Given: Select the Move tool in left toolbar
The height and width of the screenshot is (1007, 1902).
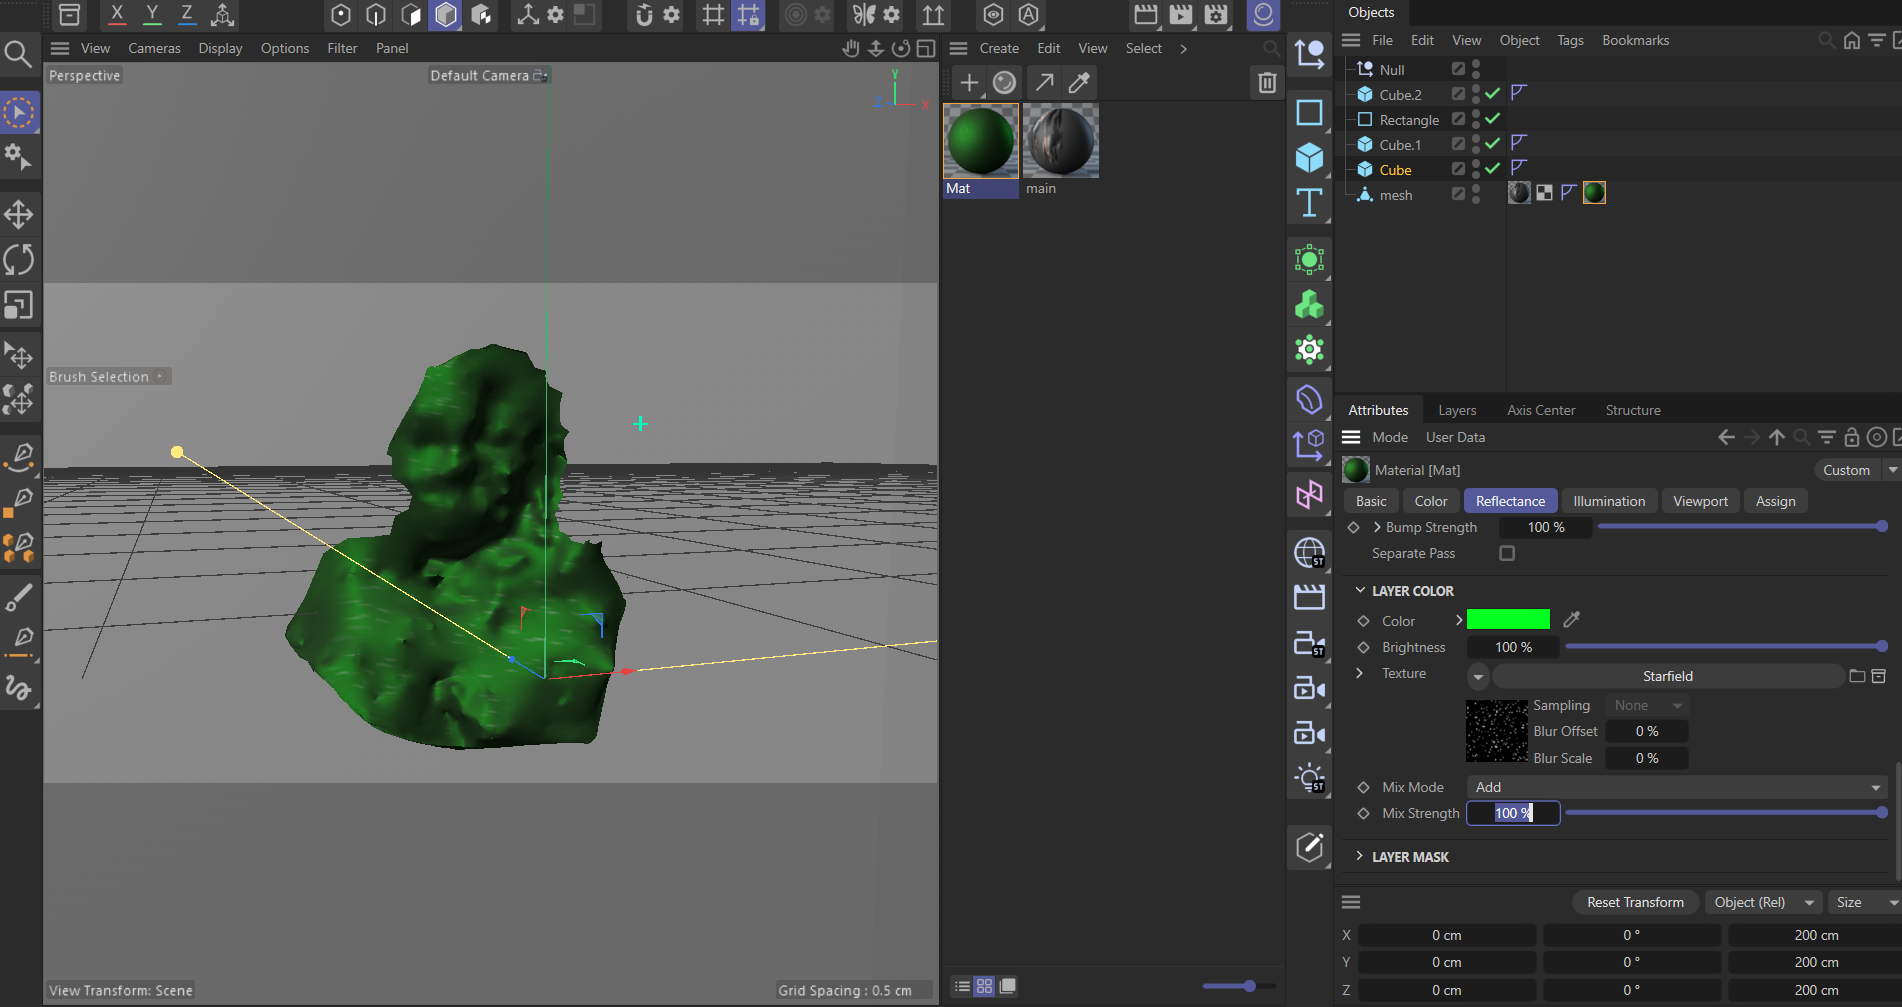Looking at the screenshot, I should click(19, 214).
